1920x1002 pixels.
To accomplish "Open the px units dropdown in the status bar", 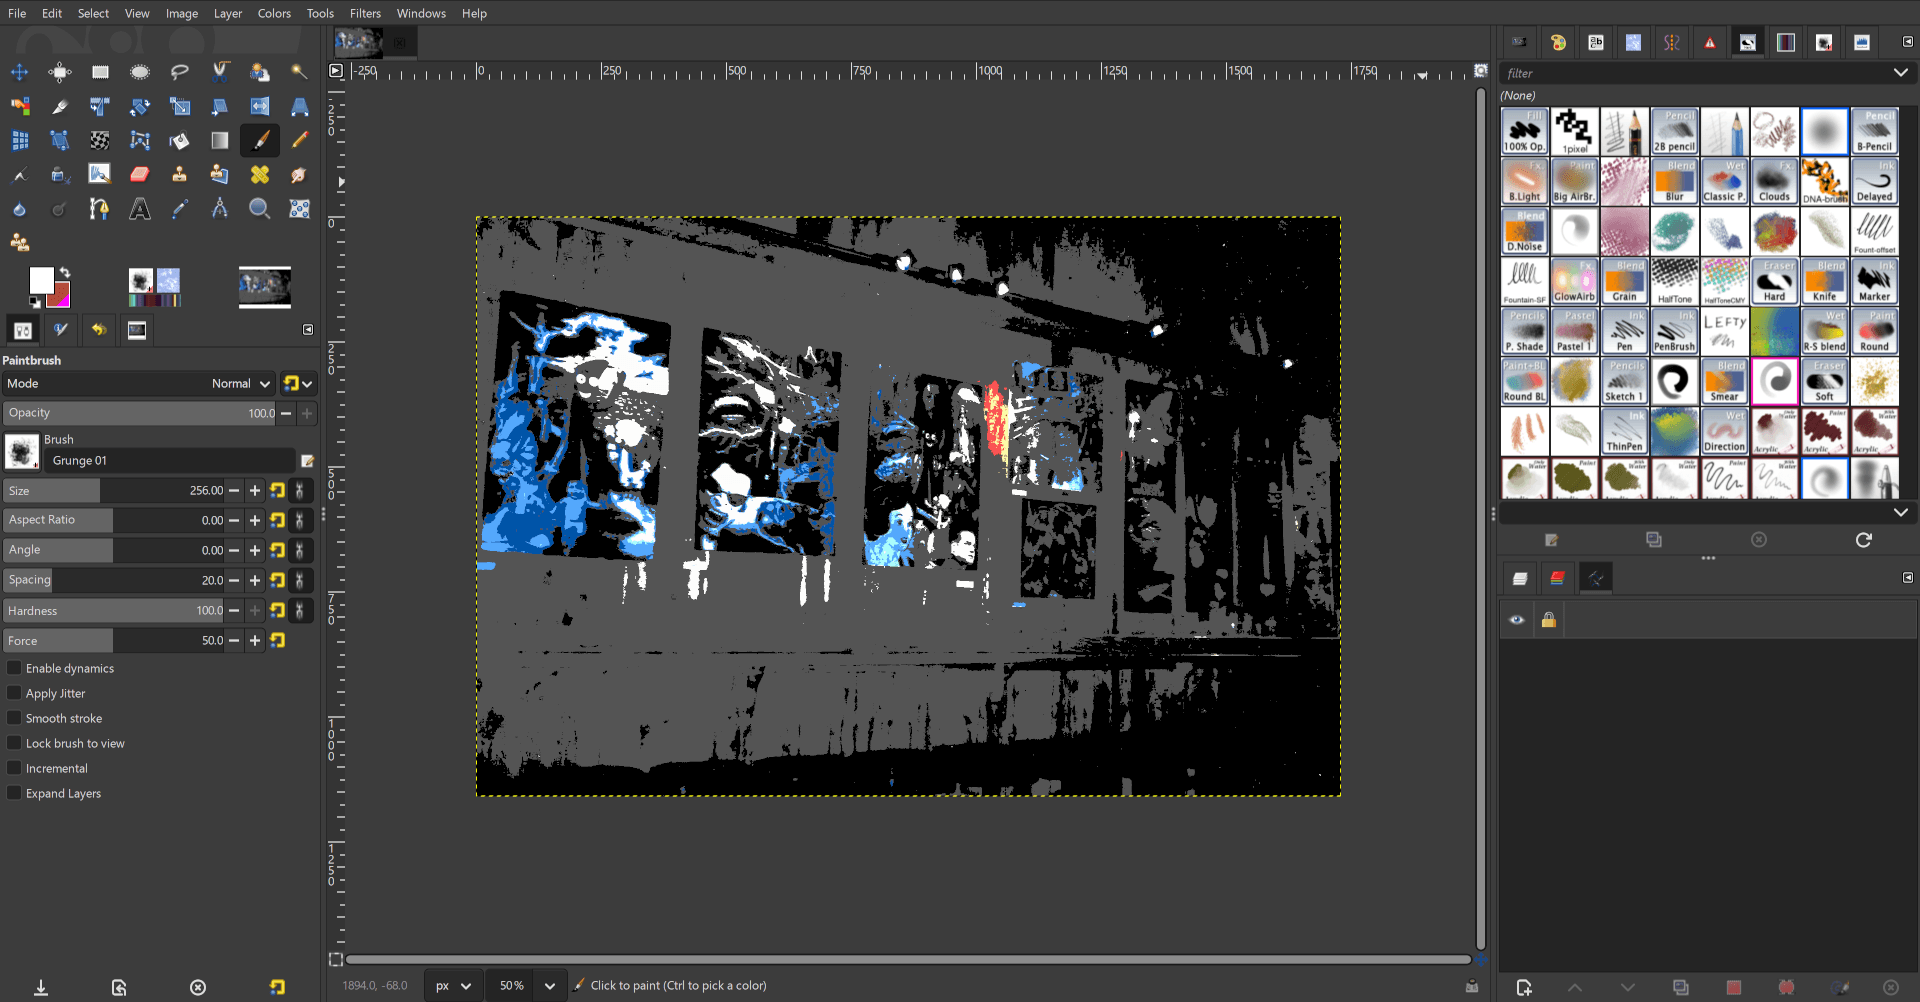I will click(x=453, y=985).
